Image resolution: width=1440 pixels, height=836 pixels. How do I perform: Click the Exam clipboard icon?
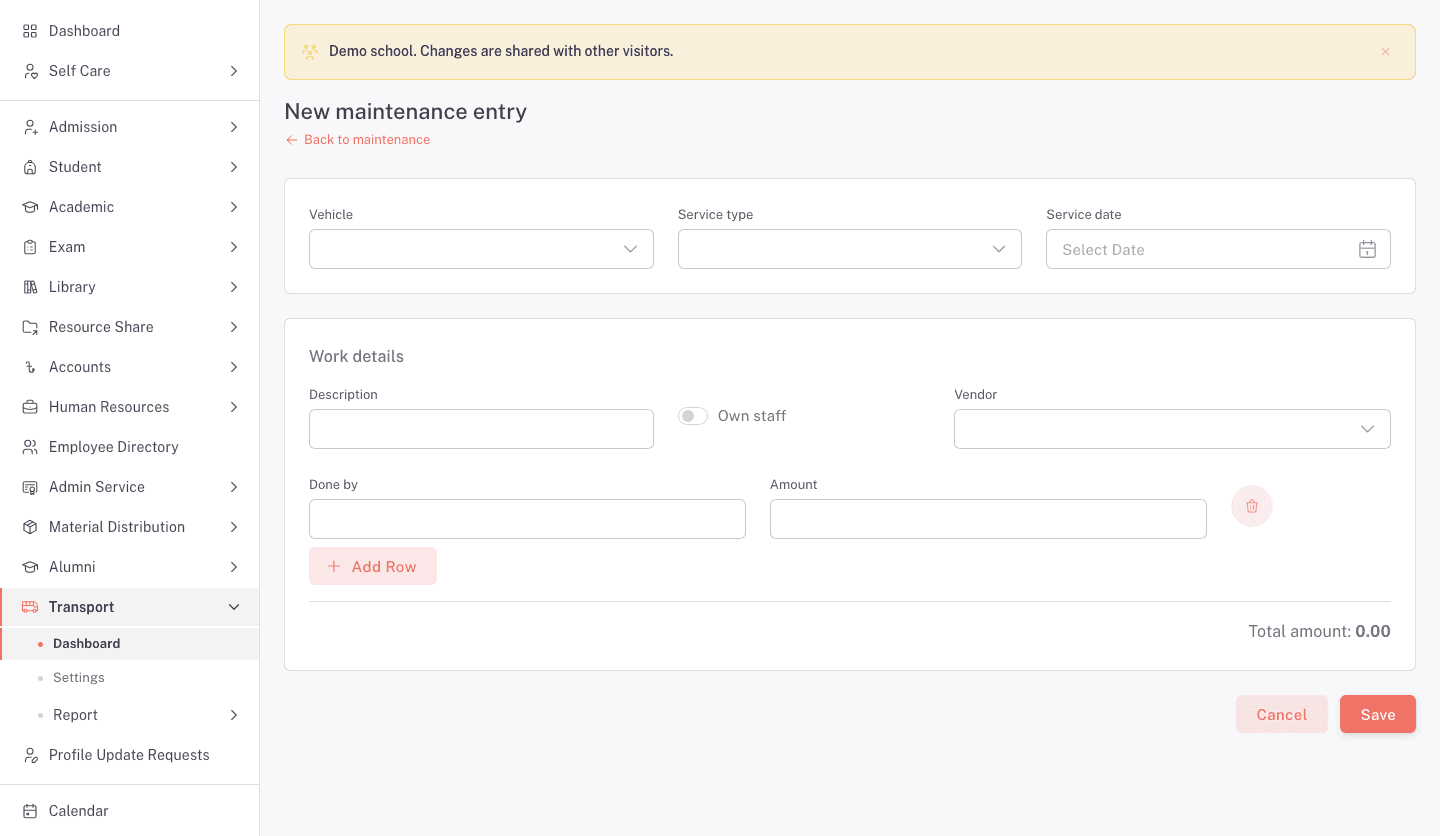(30, 247)
